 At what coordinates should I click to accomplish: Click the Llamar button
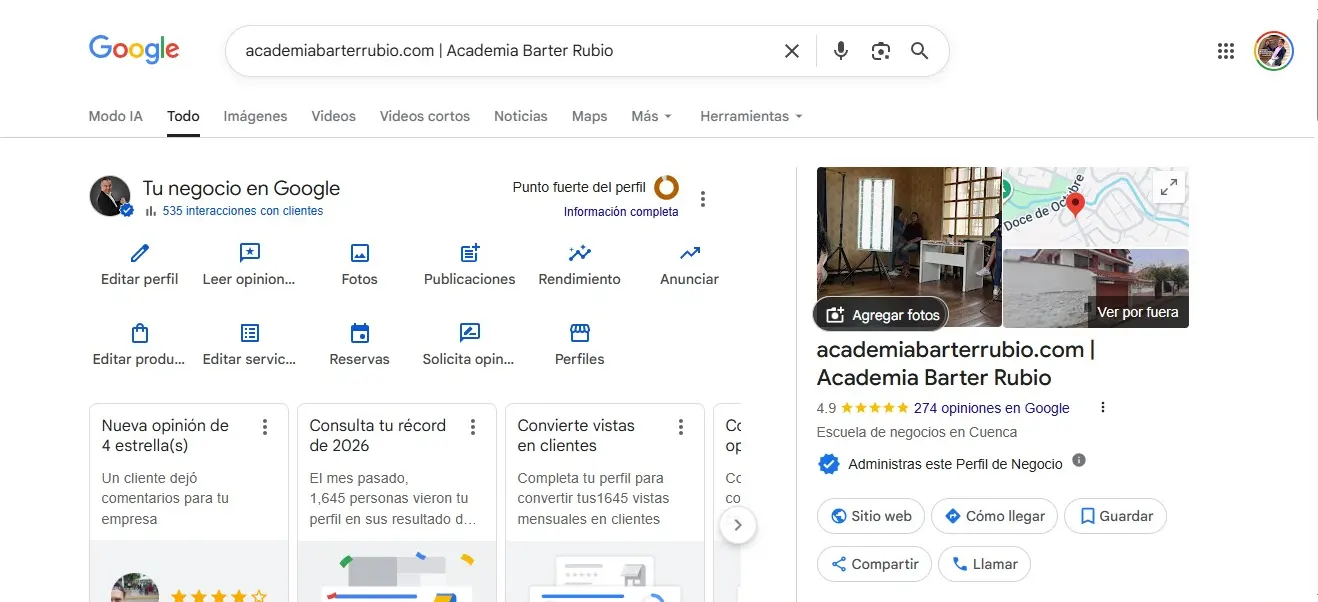click(984, 564)
